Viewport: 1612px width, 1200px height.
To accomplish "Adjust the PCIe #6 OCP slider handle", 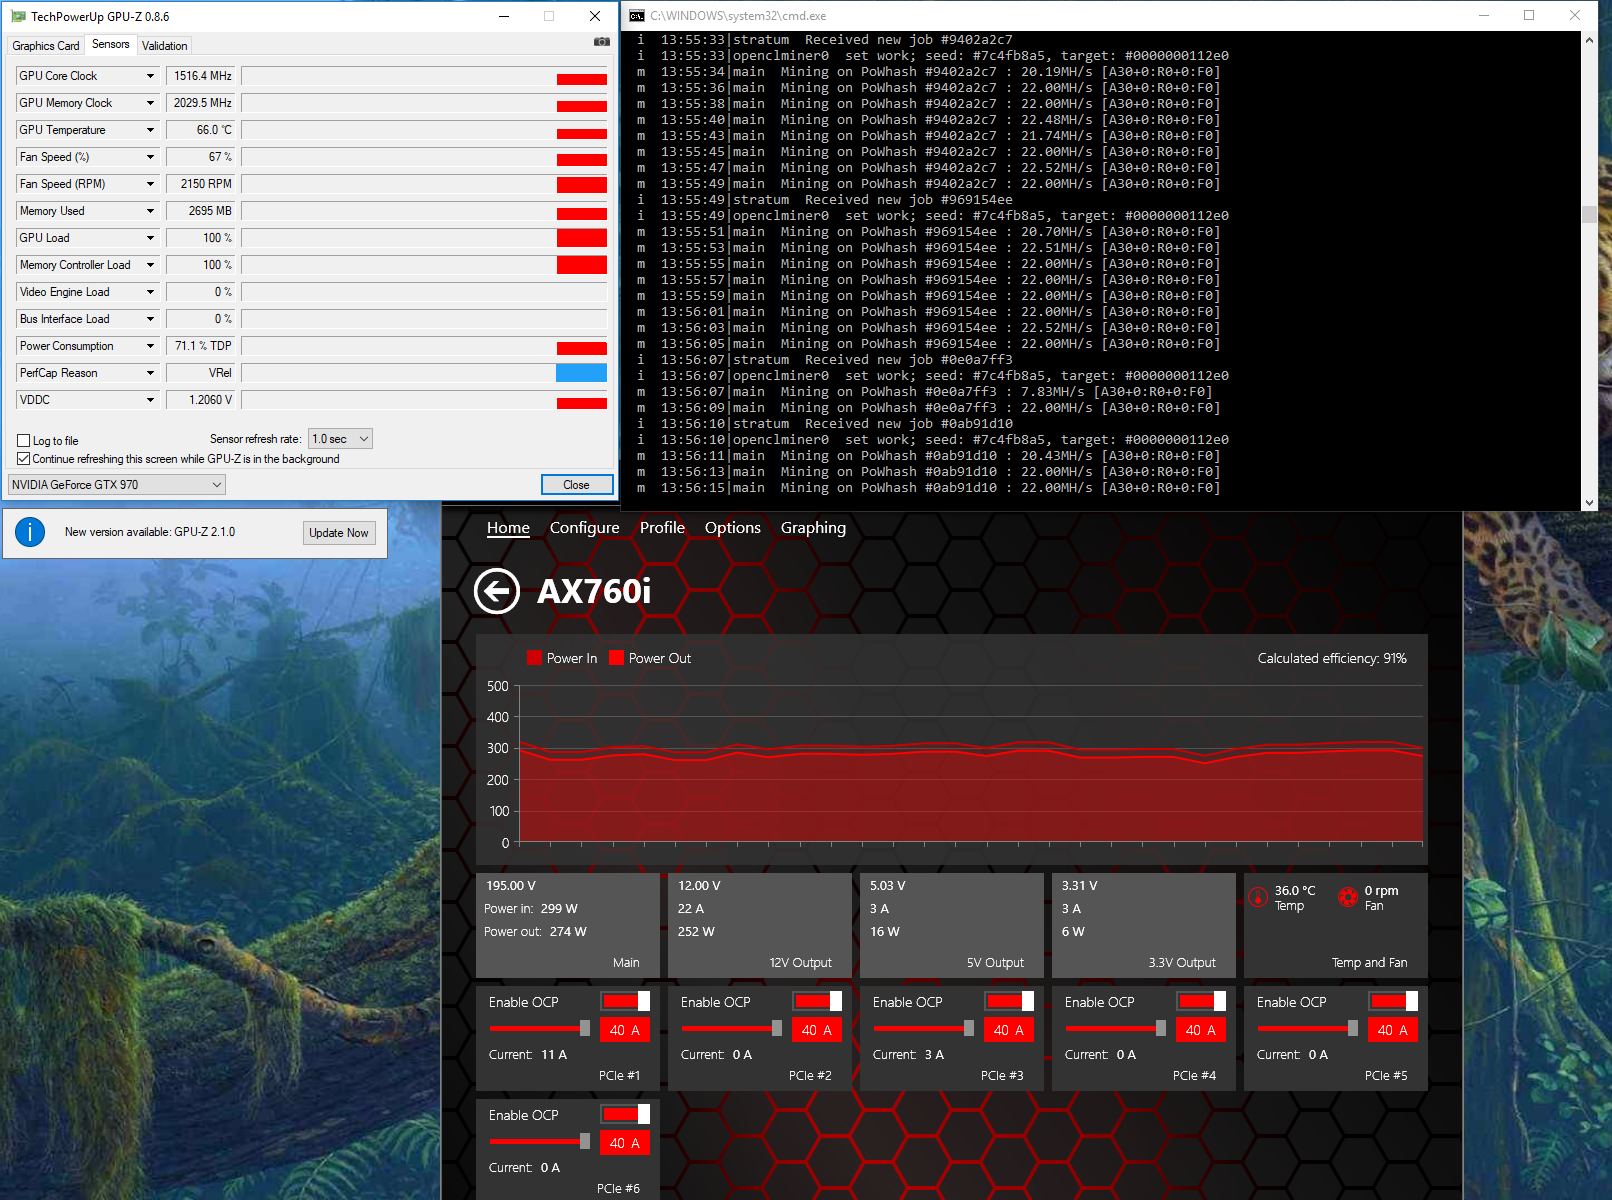I will [x=585, y=1141].
